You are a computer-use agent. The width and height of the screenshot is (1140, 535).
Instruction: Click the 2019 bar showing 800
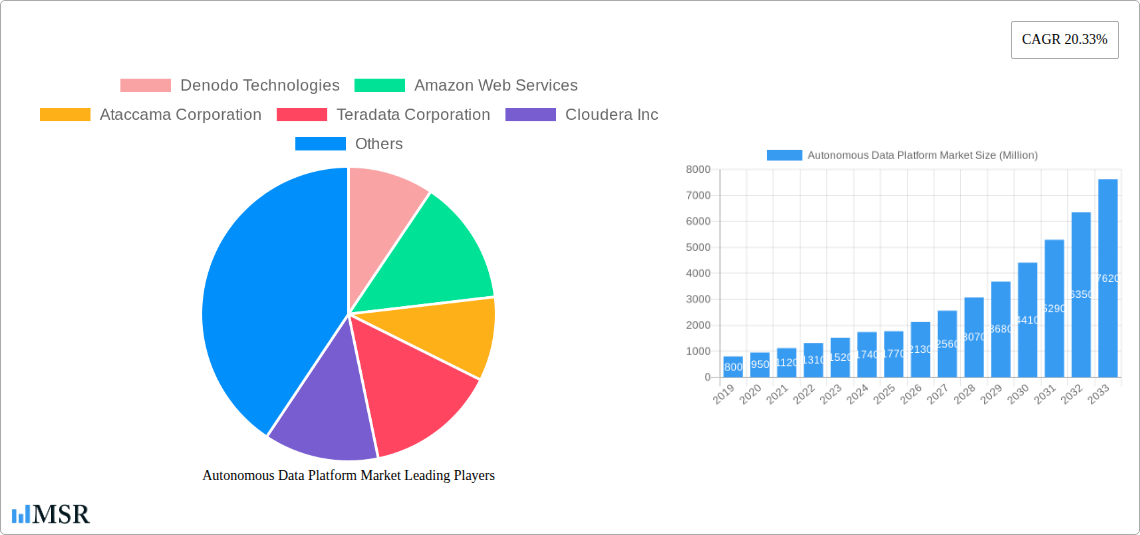(x=733, y=367)
